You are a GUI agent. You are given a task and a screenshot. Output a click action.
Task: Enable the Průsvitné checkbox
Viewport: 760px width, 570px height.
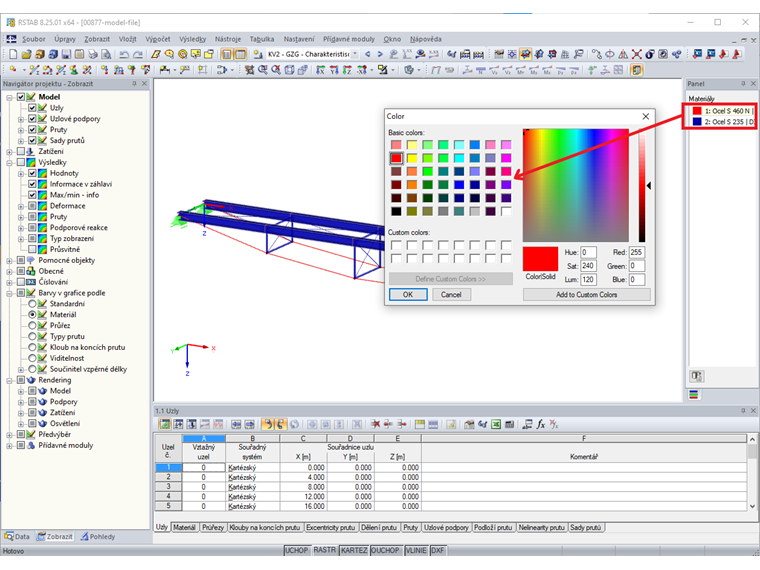coord(32,249)
